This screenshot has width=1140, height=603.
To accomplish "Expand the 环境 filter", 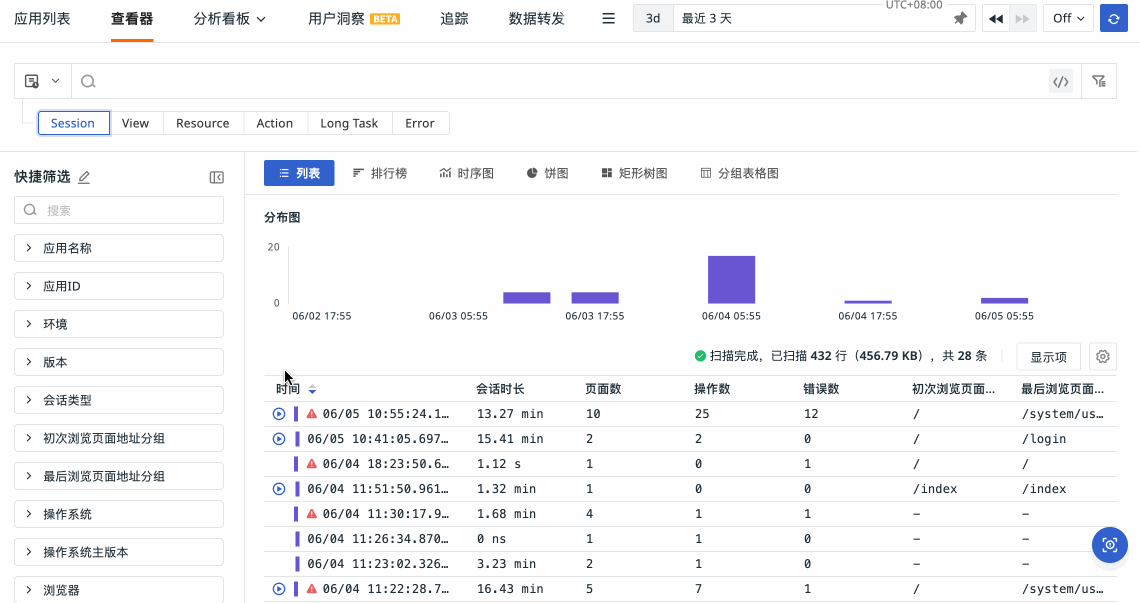I will point(119,324).
